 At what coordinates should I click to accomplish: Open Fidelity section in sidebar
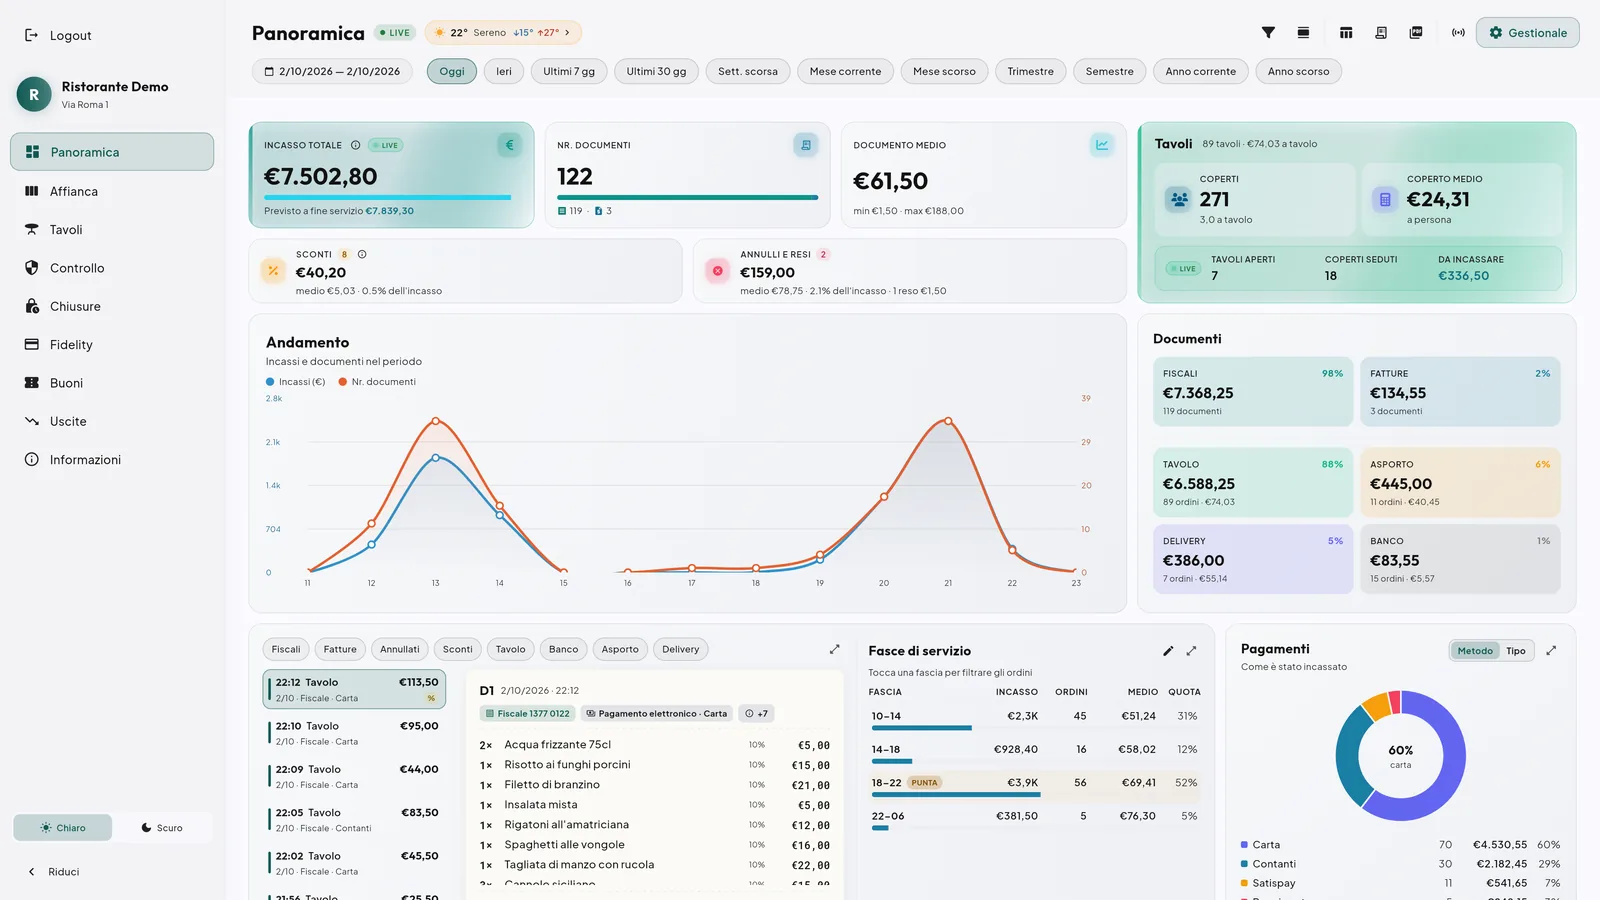112,344
